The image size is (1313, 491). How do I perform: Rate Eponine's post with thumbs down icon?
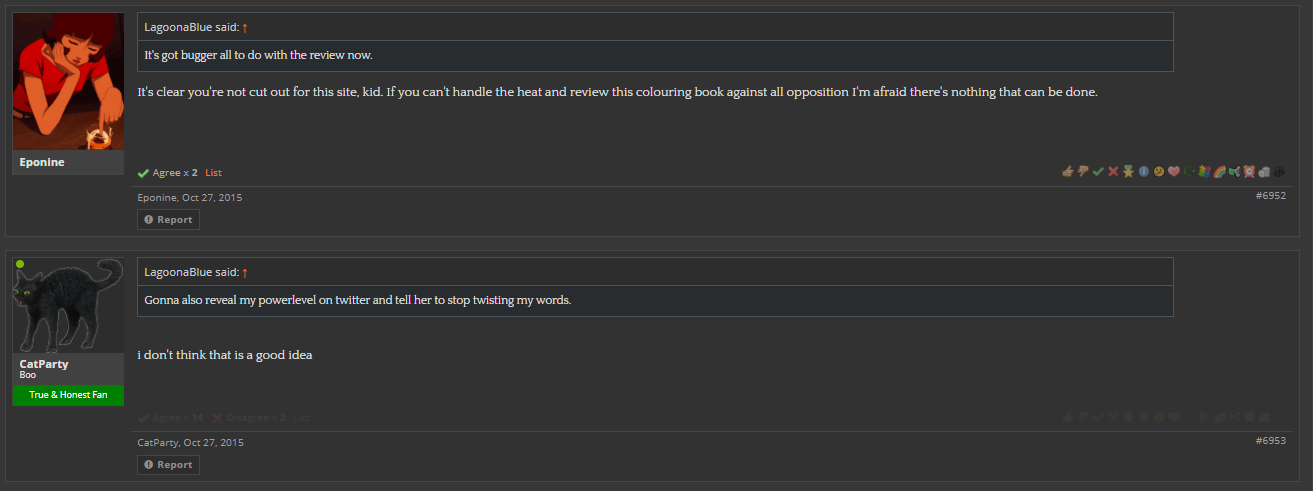(x=1083, y=171)
